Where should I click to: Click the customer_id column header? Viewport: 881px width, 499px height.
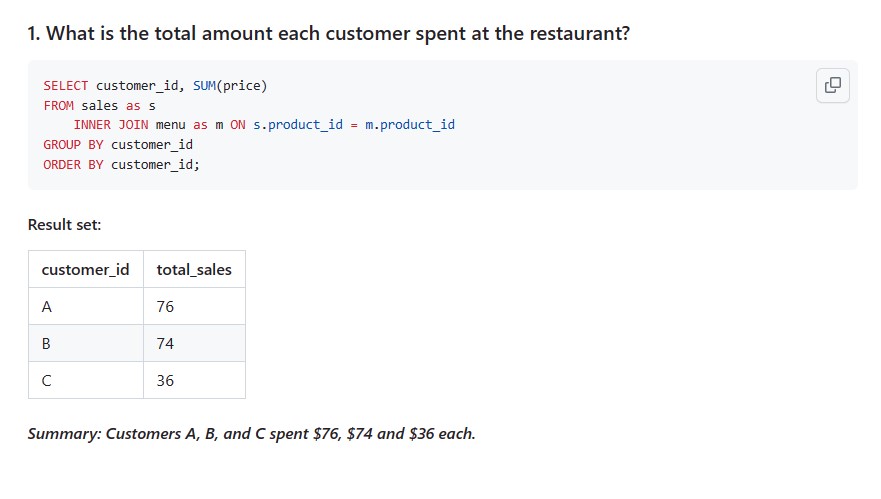click(85, 270)
